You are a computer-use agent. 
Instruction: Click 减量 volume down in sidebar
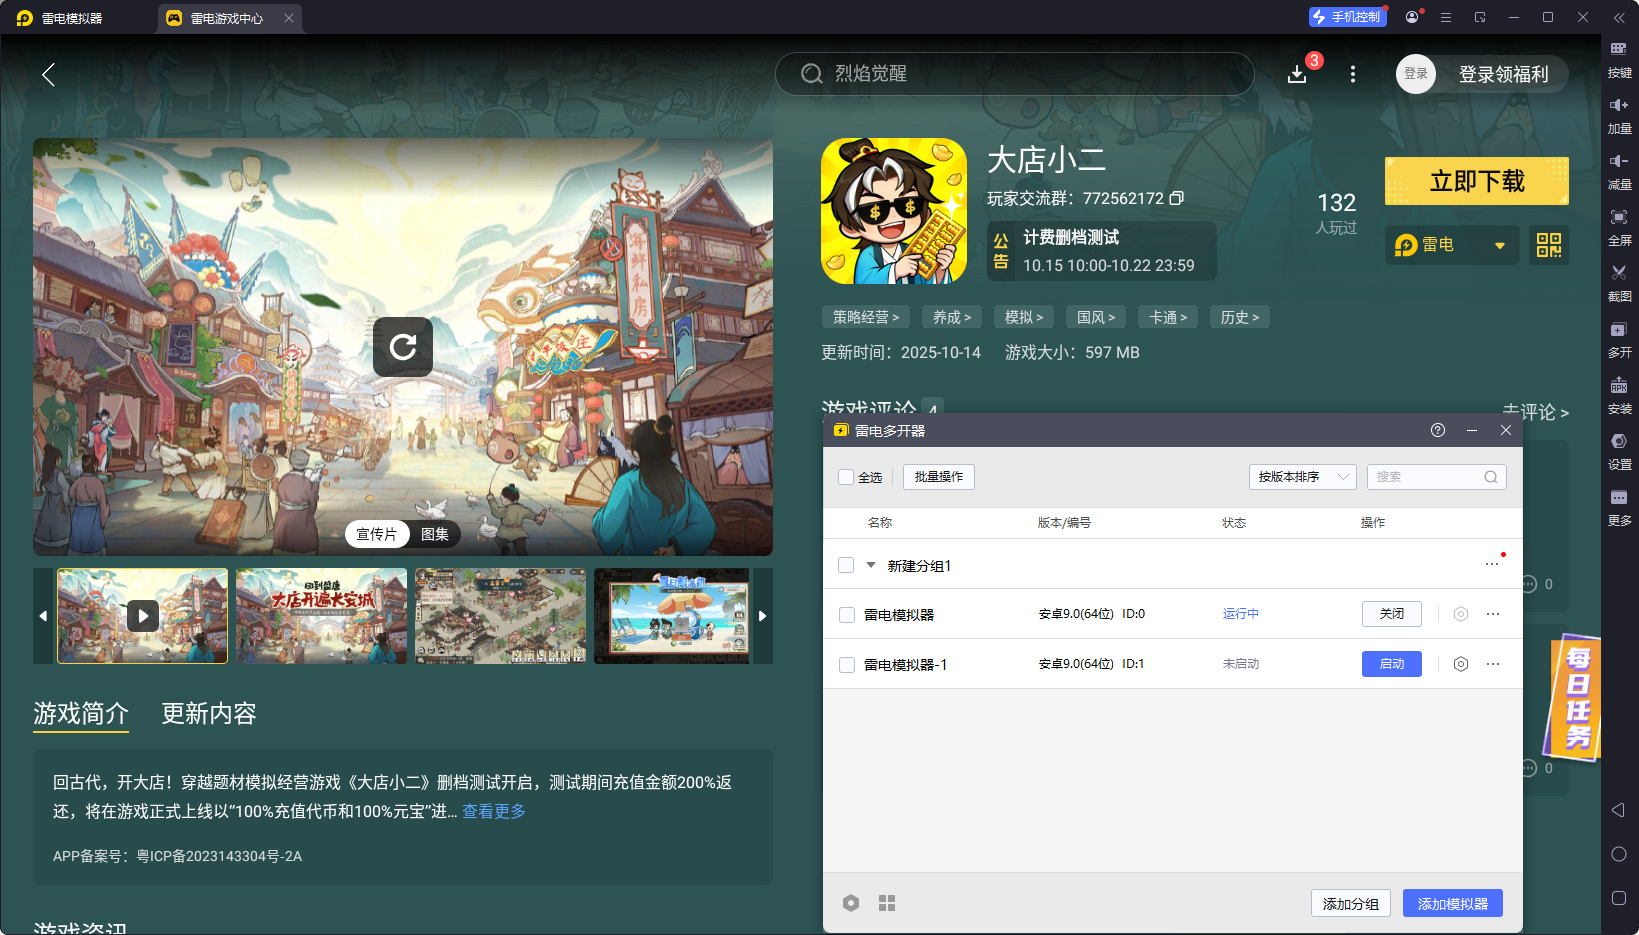click(x=1619, y=172)
